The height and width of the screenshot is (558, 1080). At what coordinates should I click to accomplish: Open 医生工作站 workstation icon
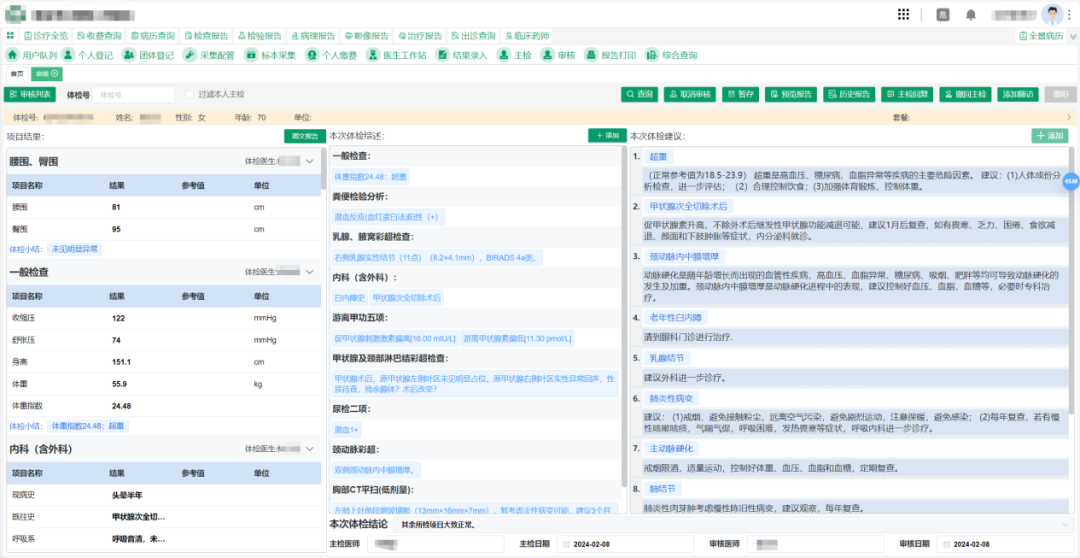pyautogui.click(x=372, y=55)
